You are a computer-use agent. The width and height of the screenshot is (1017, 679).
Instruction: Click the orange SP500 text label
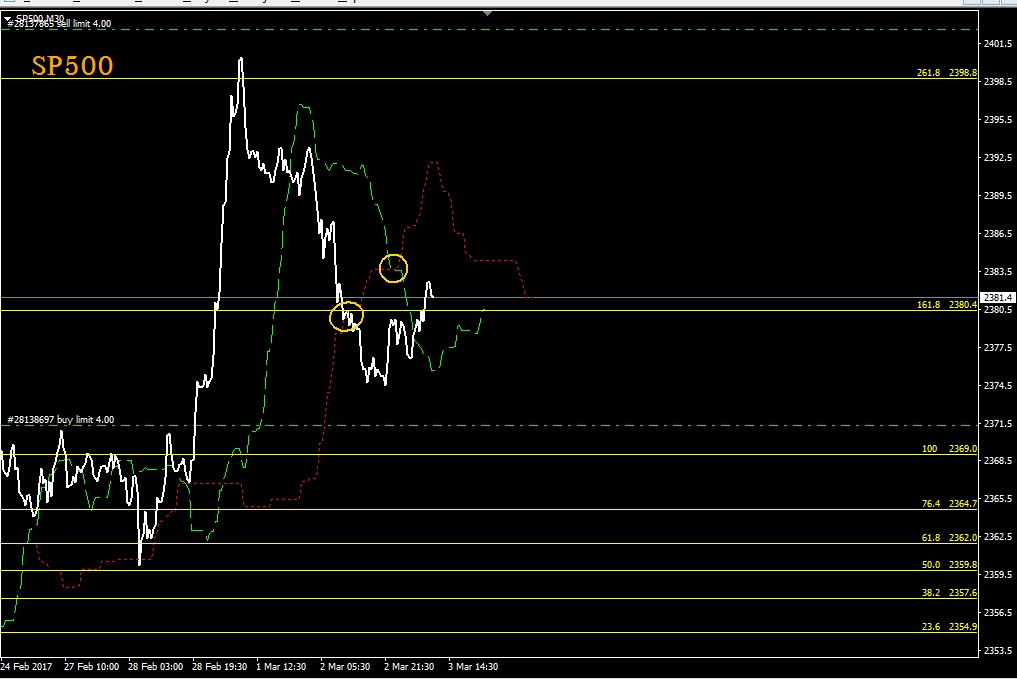pyautogui.click(x=73, y=66)
